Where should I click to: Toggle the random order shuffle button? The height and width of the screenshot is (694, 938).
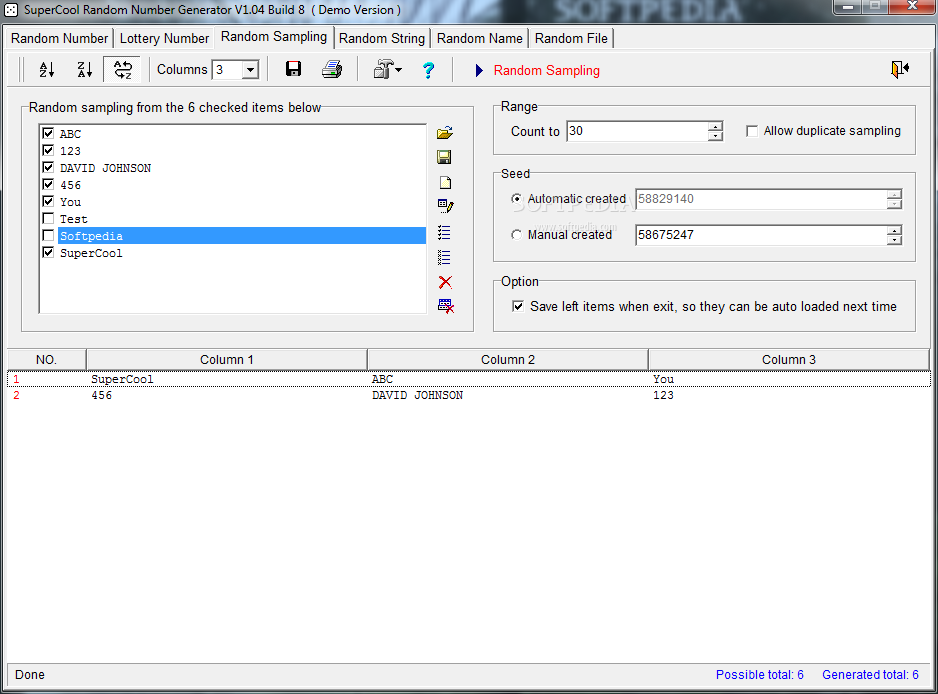click(122, 70)
